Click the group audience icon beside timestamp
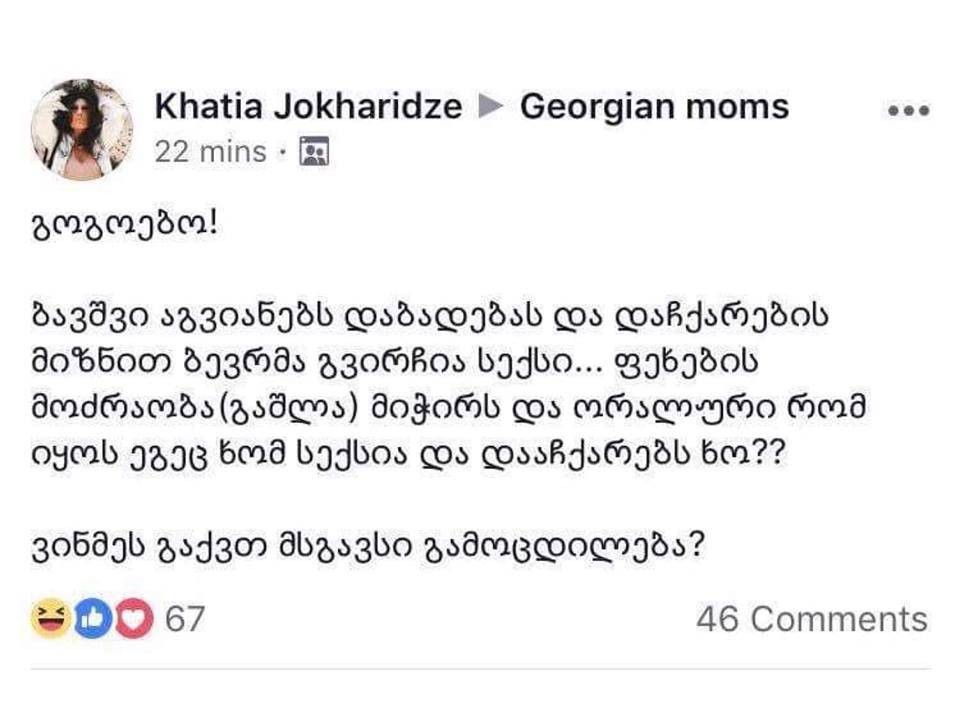 (x=315, y=153)
